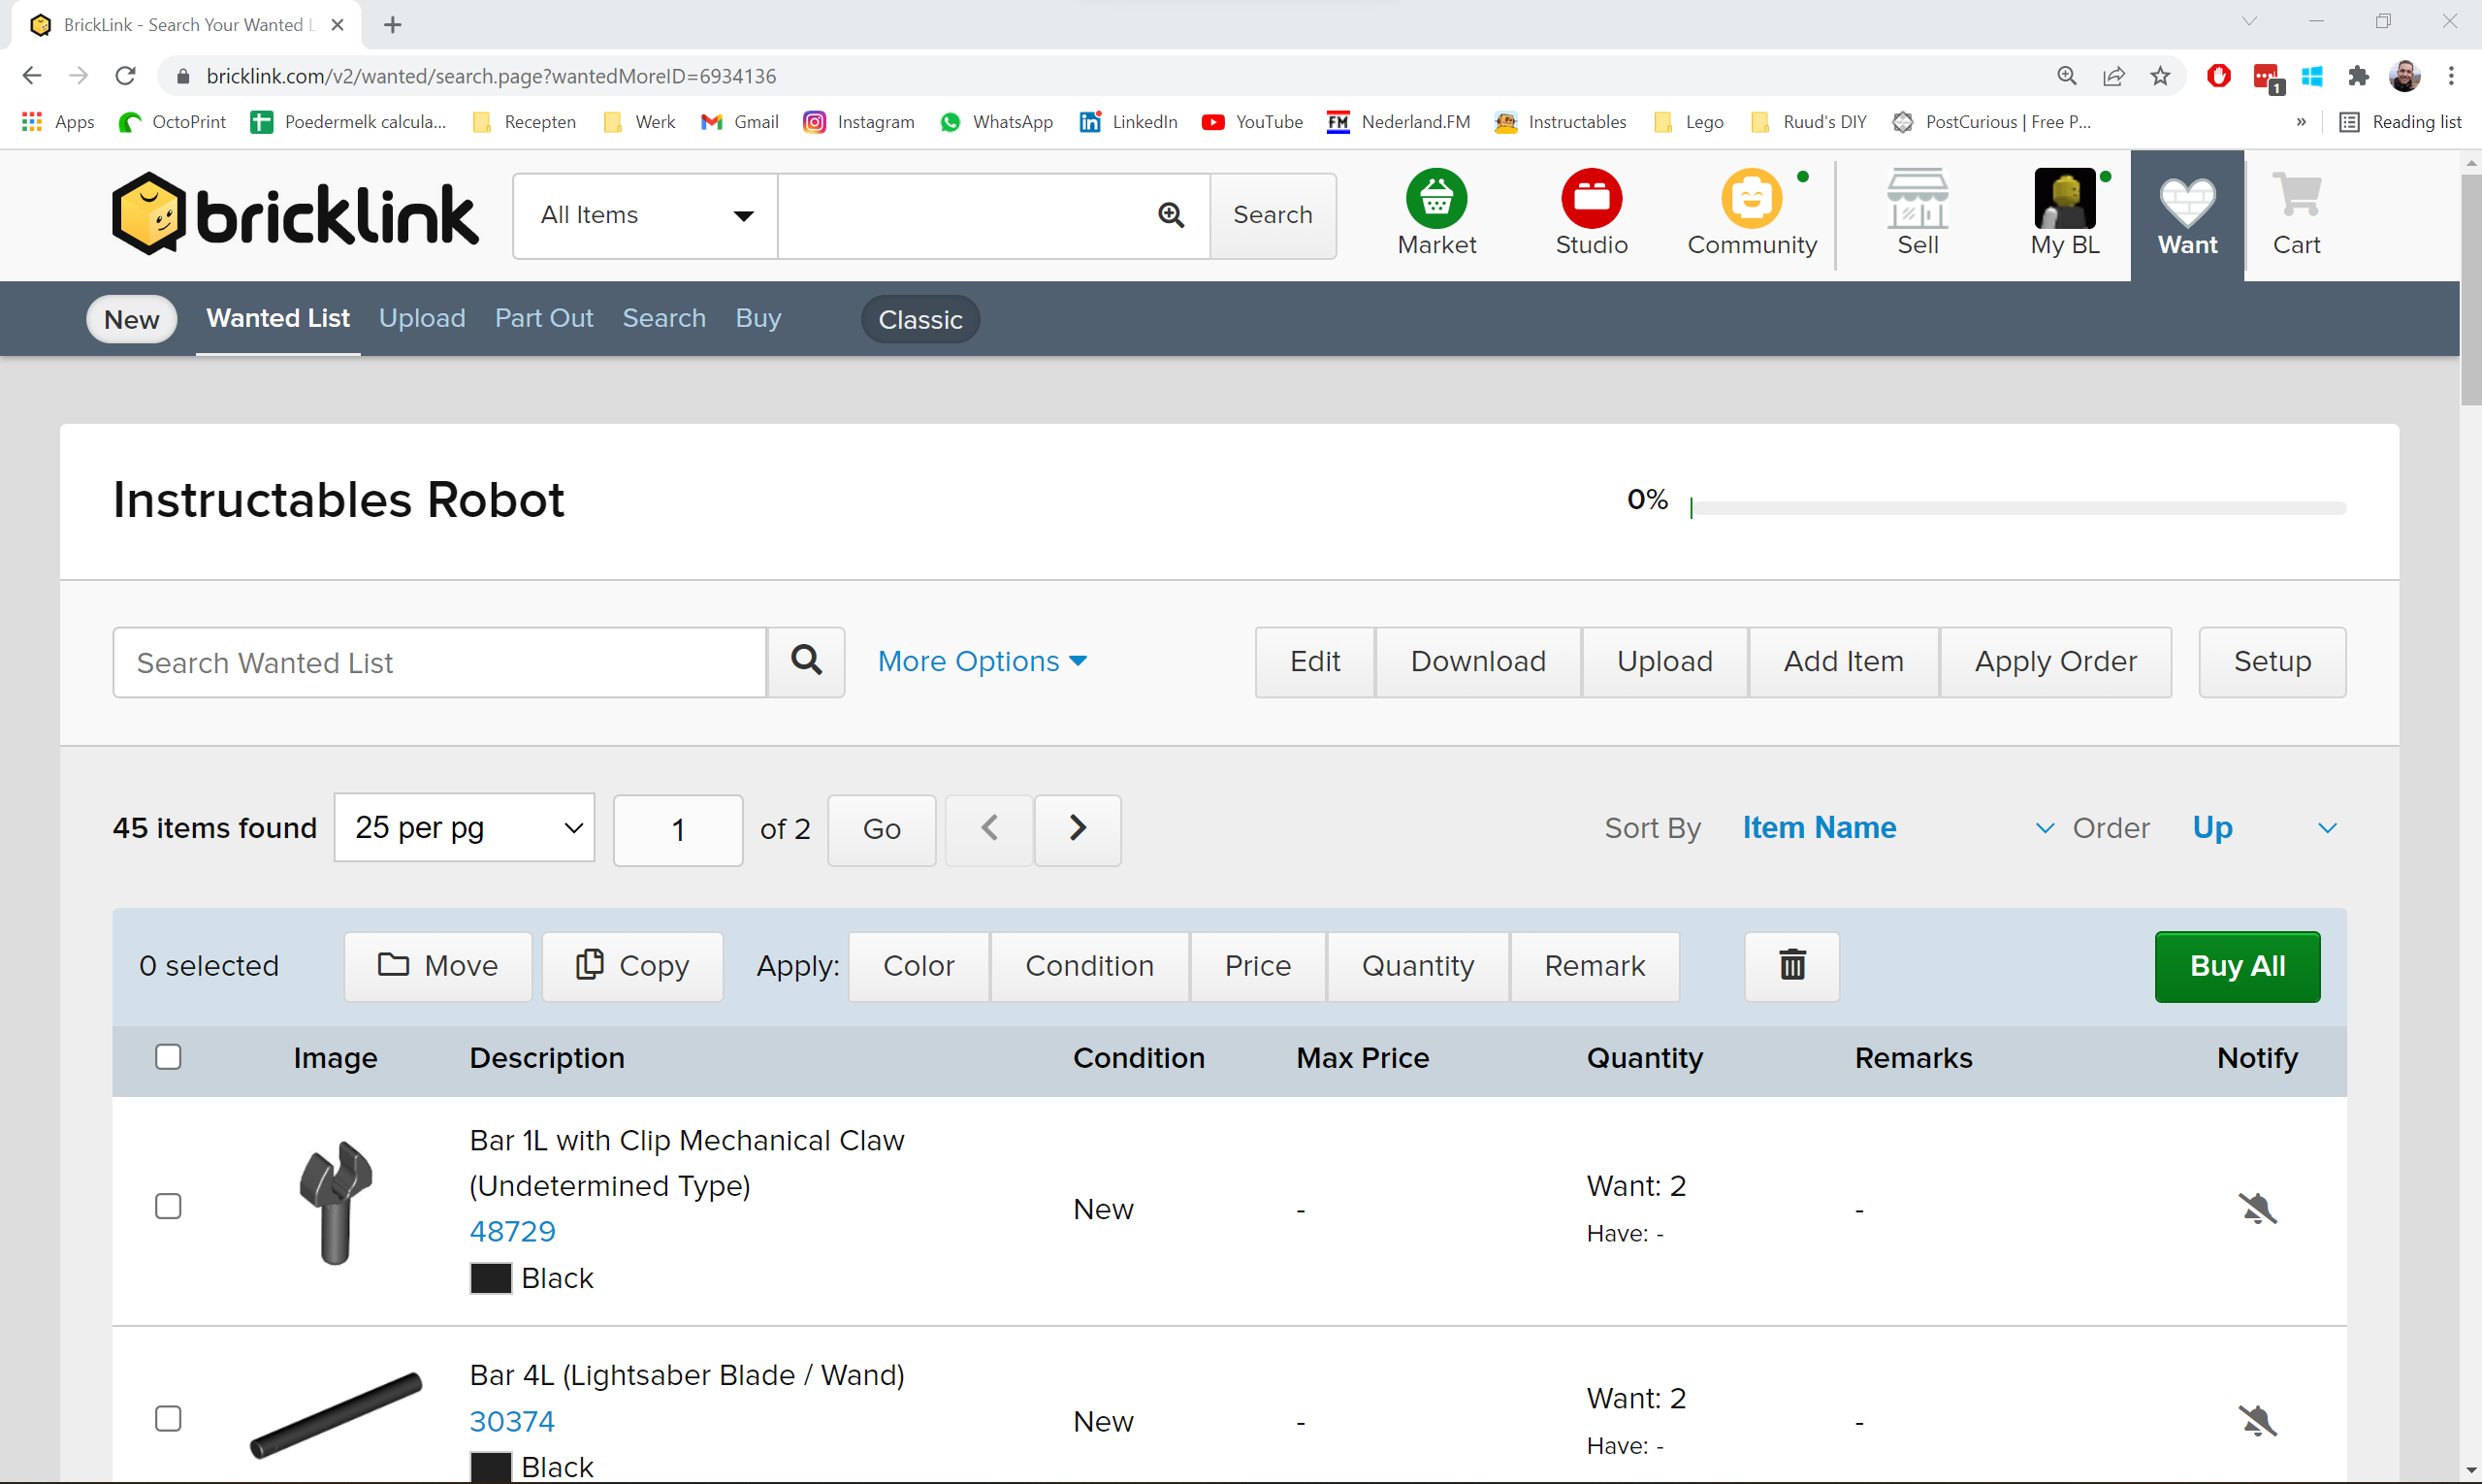Select checkbox for Bar 1L with Clip

(x=168, y=1207)
